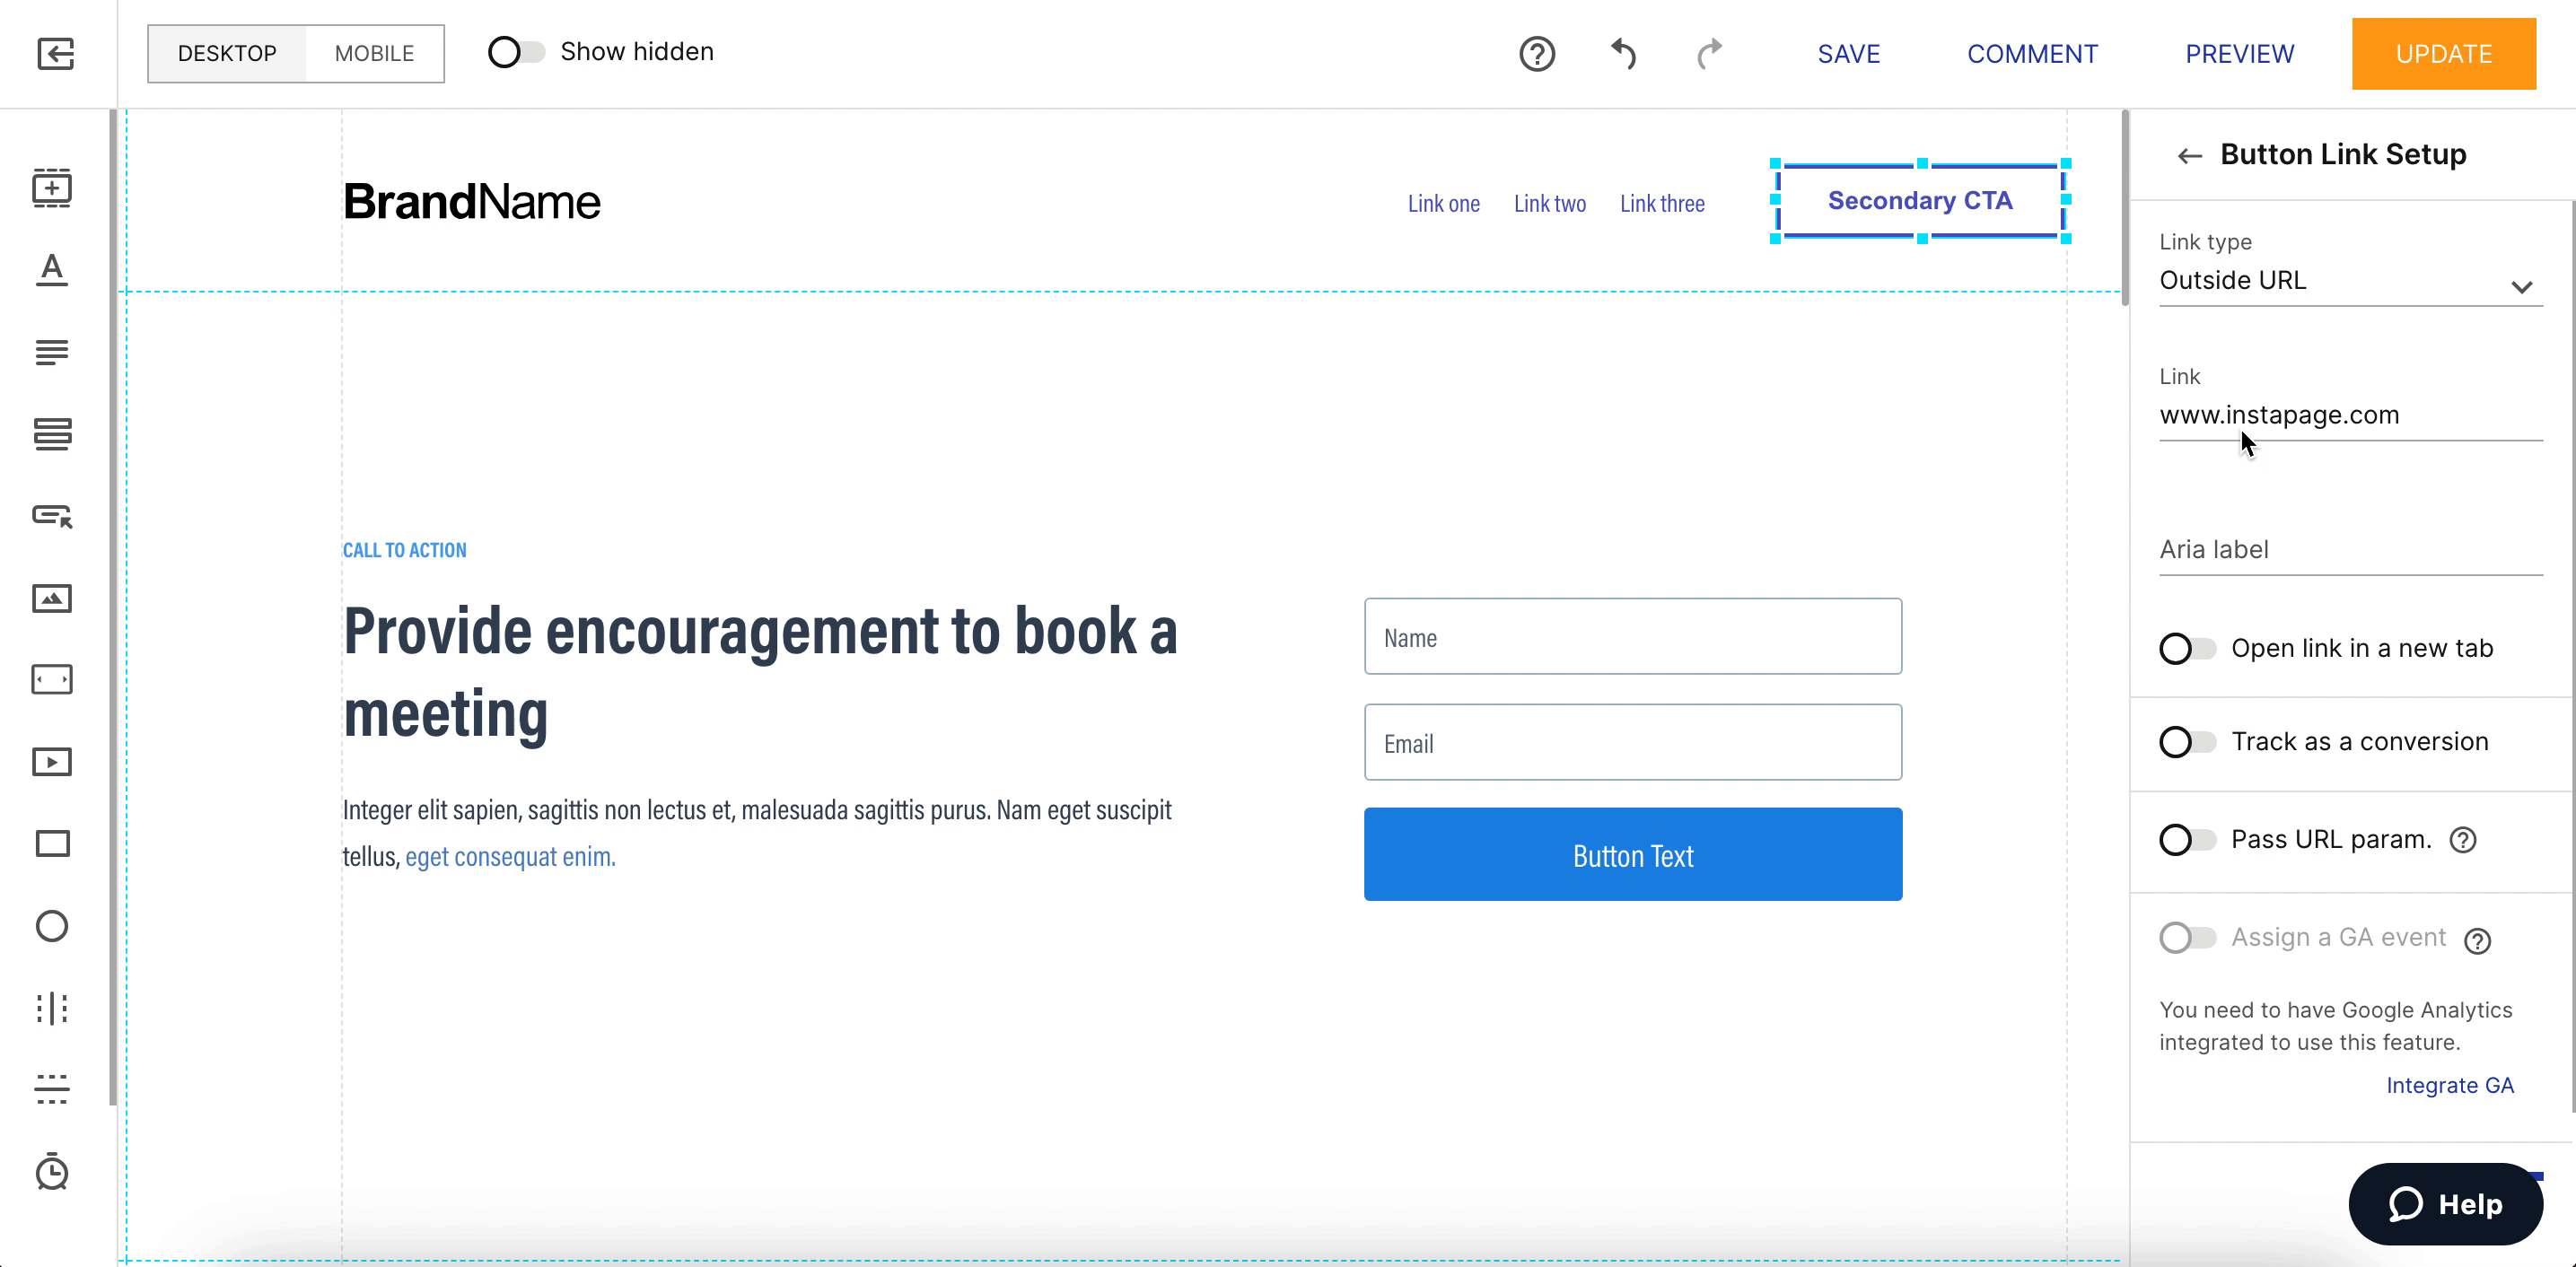Image resolution: width=2576 pixels, height=1267 pixels.
Task: Select Link one in the header
Action: pyautogui.click(x=1443, y=203)
